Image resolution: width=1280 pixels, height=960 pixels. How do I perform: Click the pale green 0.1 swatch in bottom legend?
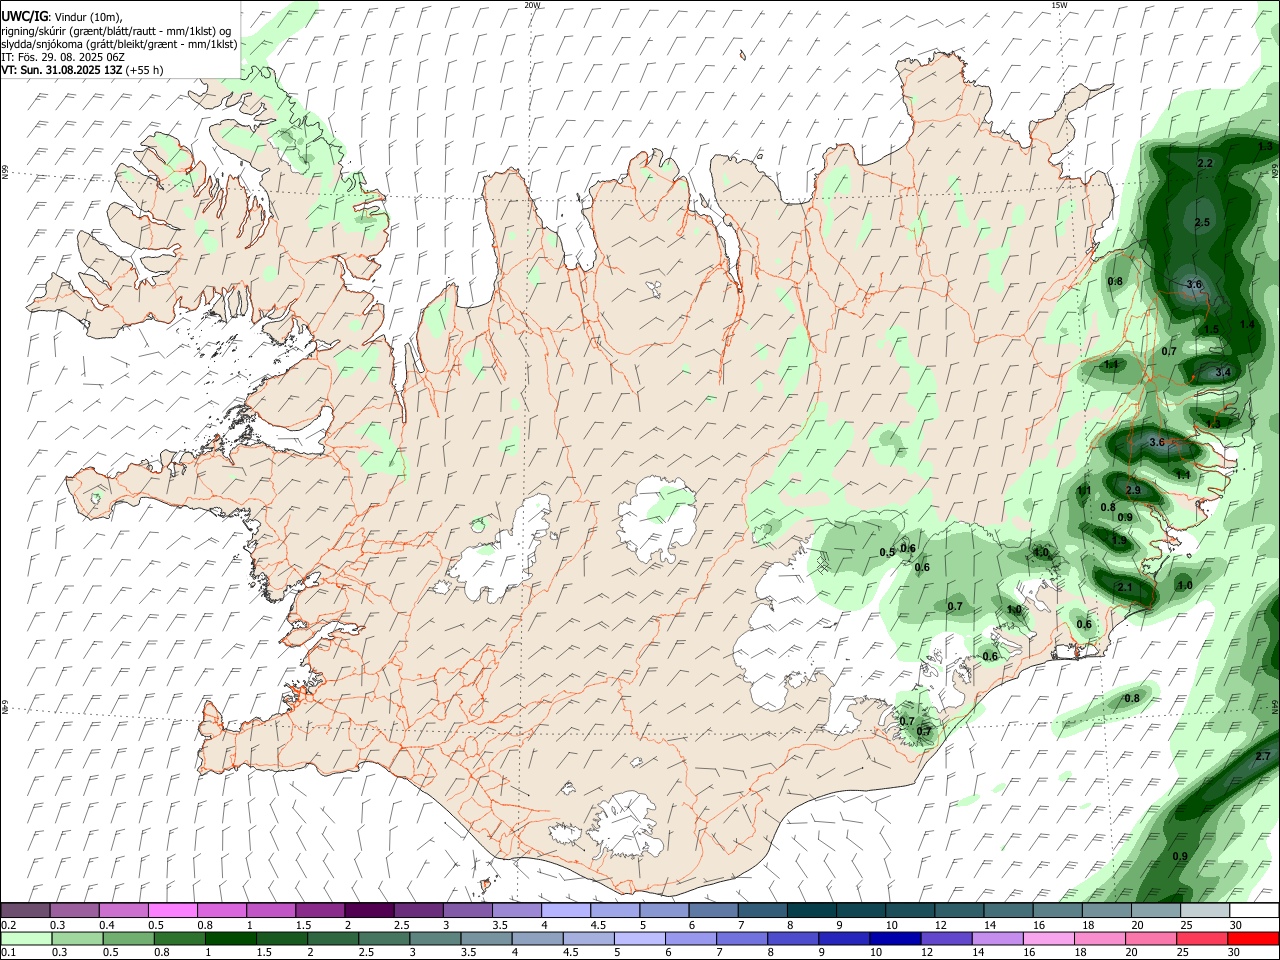pos(25,938)
